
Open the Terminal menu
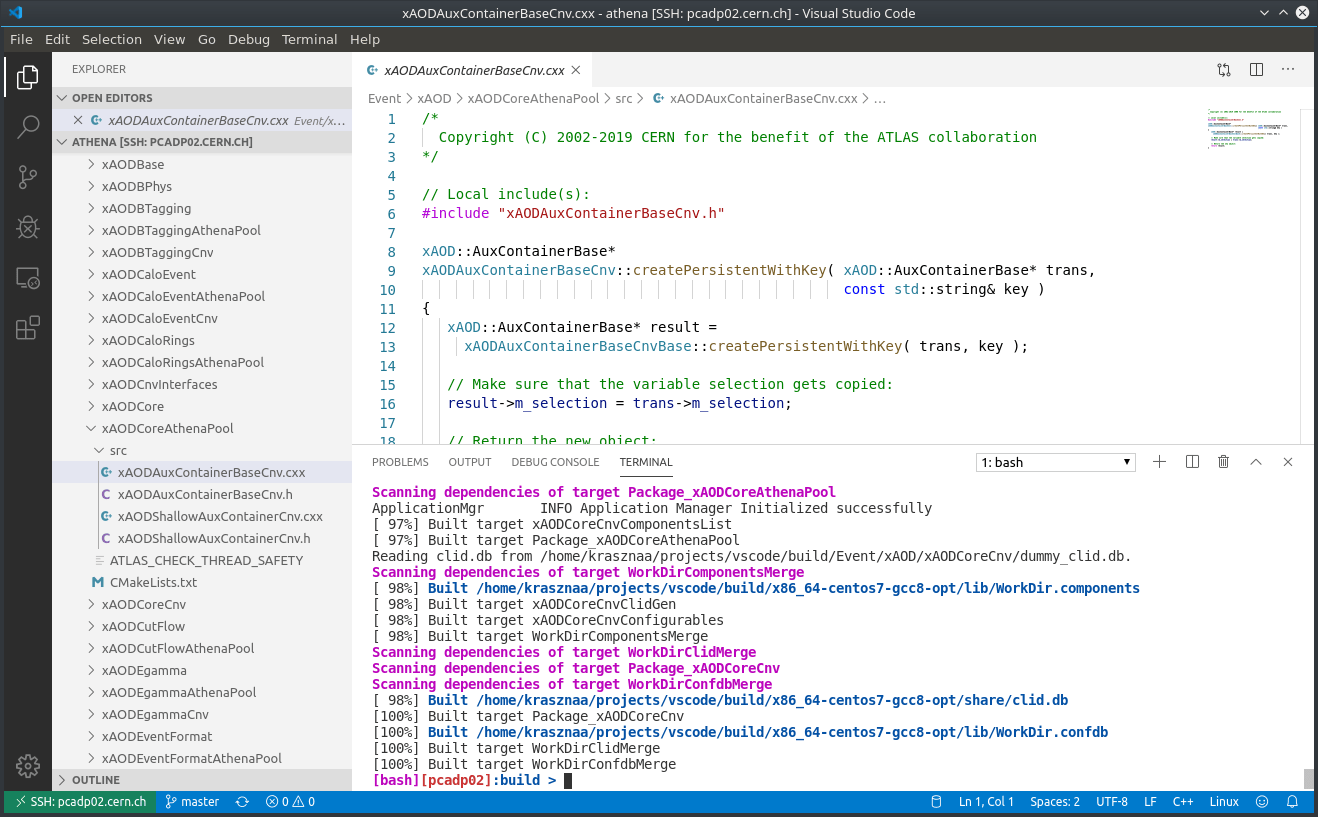coord(310,39)
